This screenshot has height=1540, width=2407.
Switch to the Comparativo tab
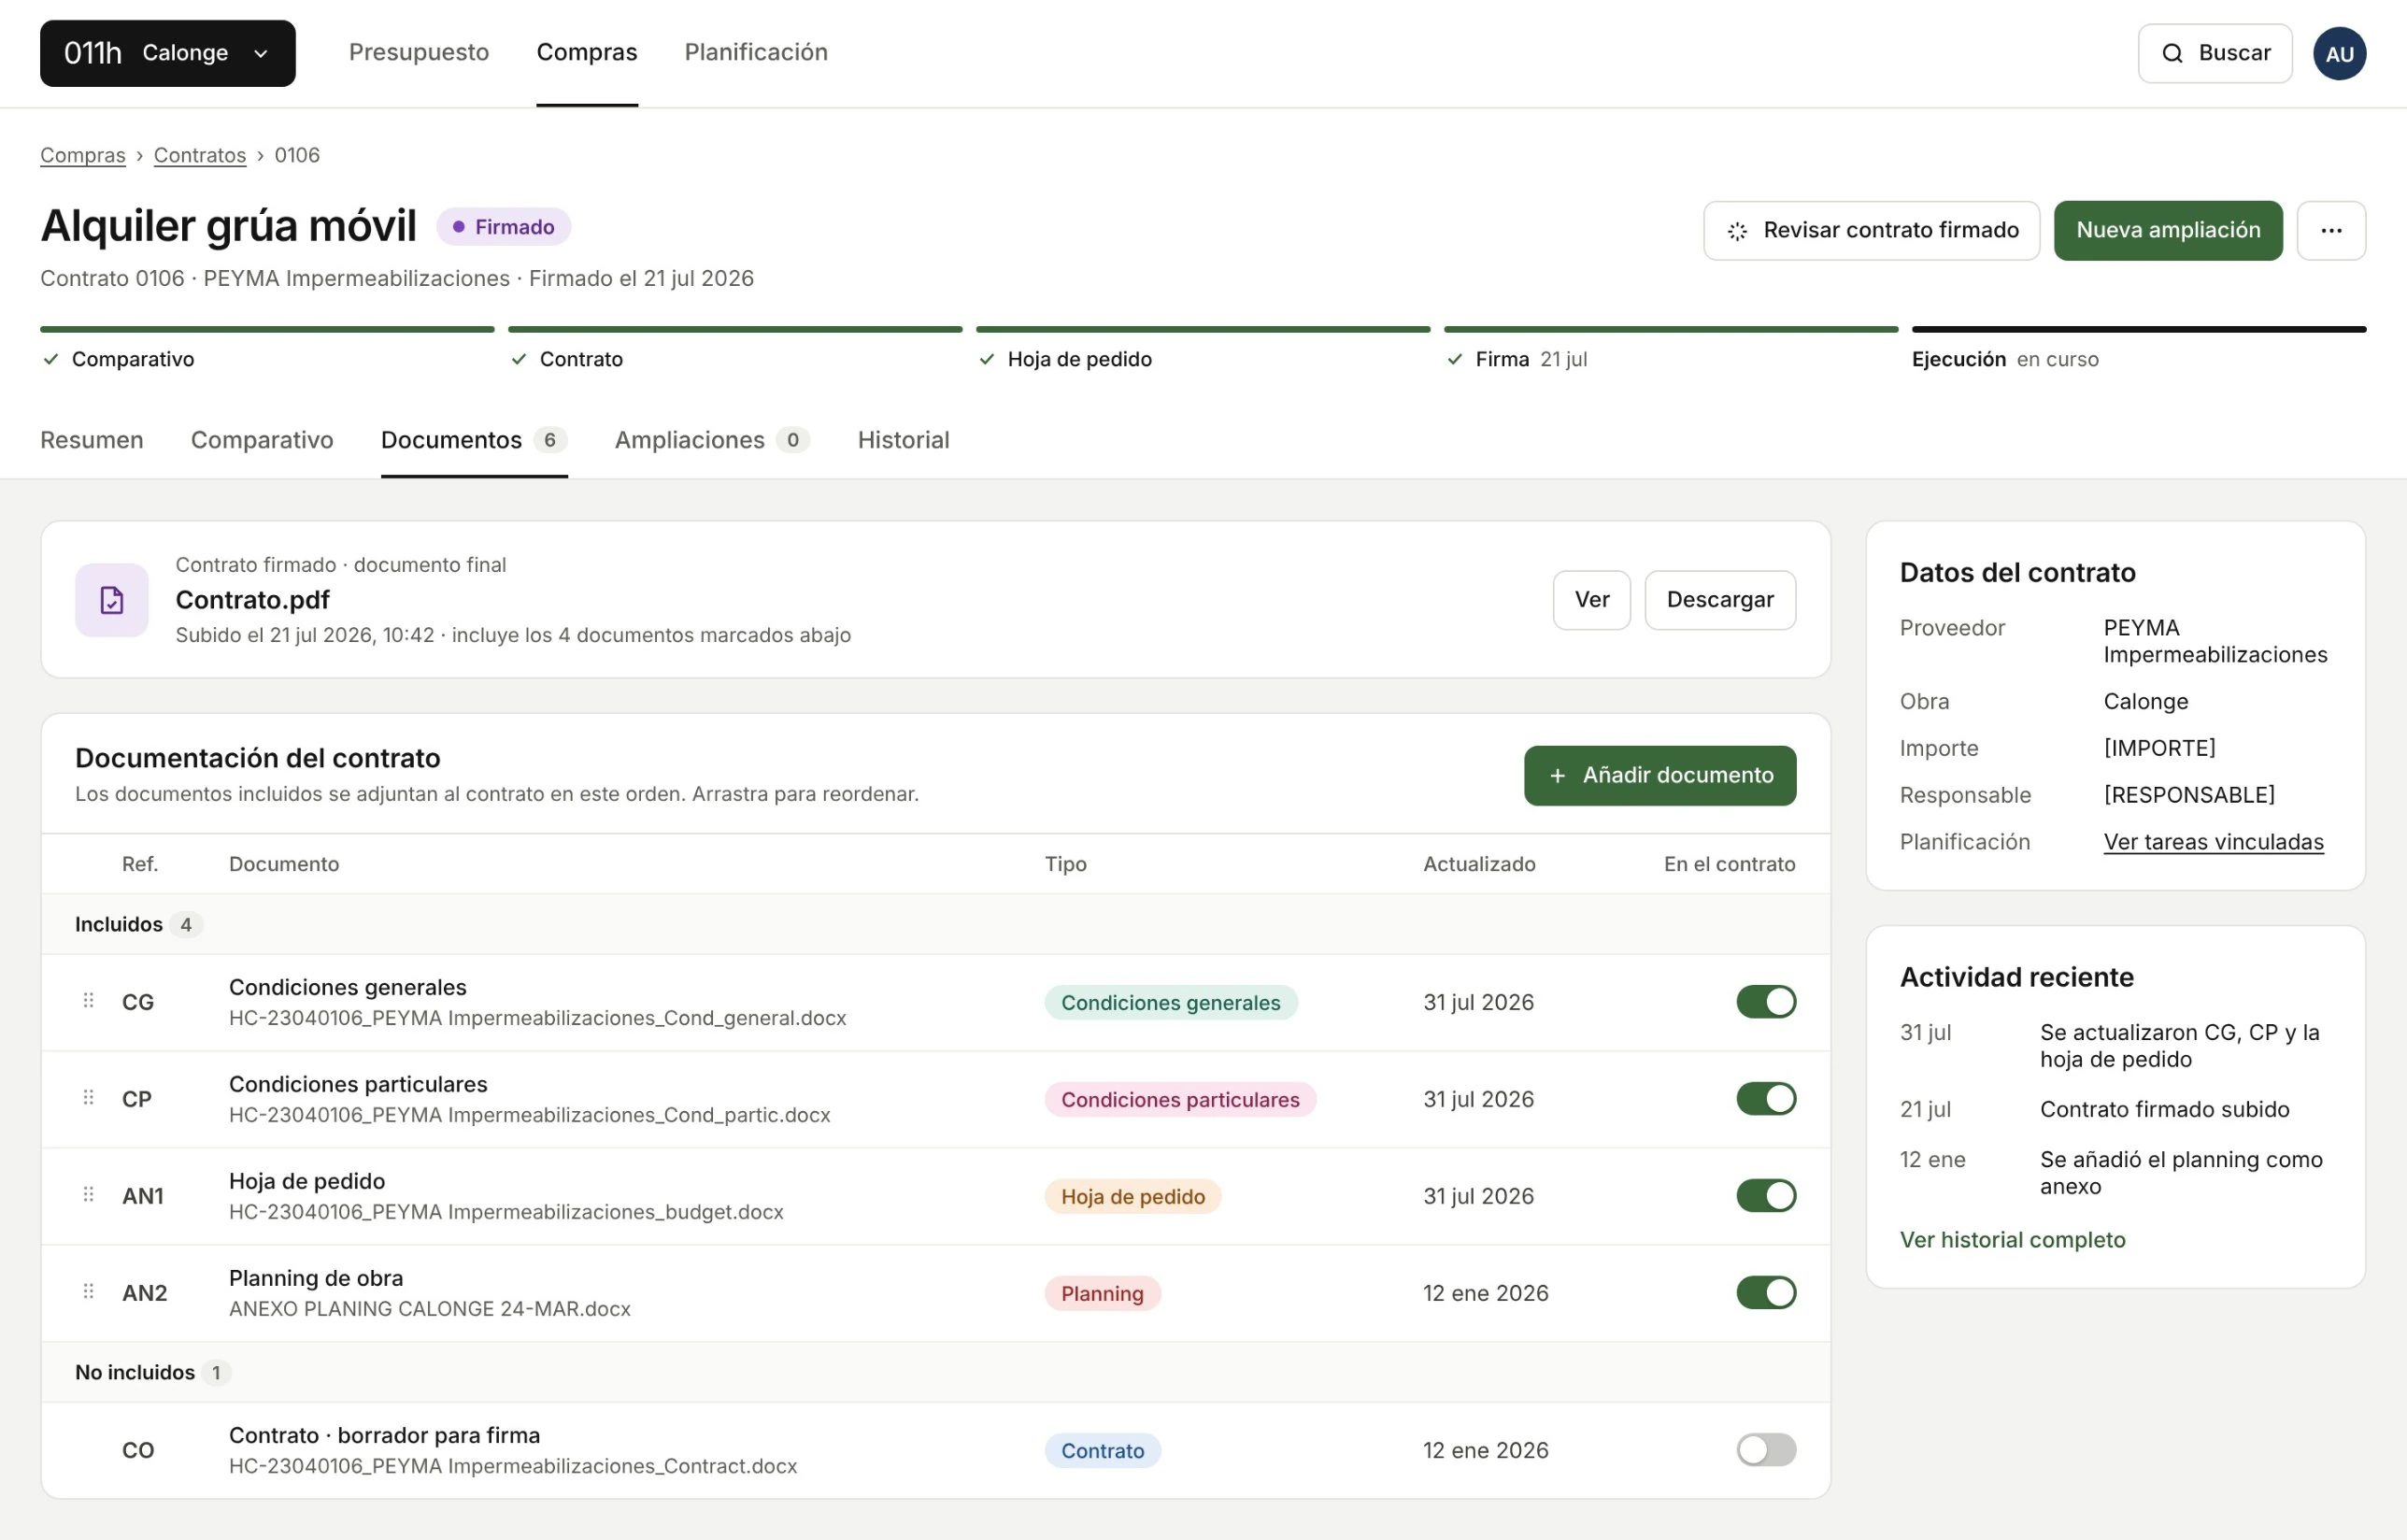click(x=262, y=440)
